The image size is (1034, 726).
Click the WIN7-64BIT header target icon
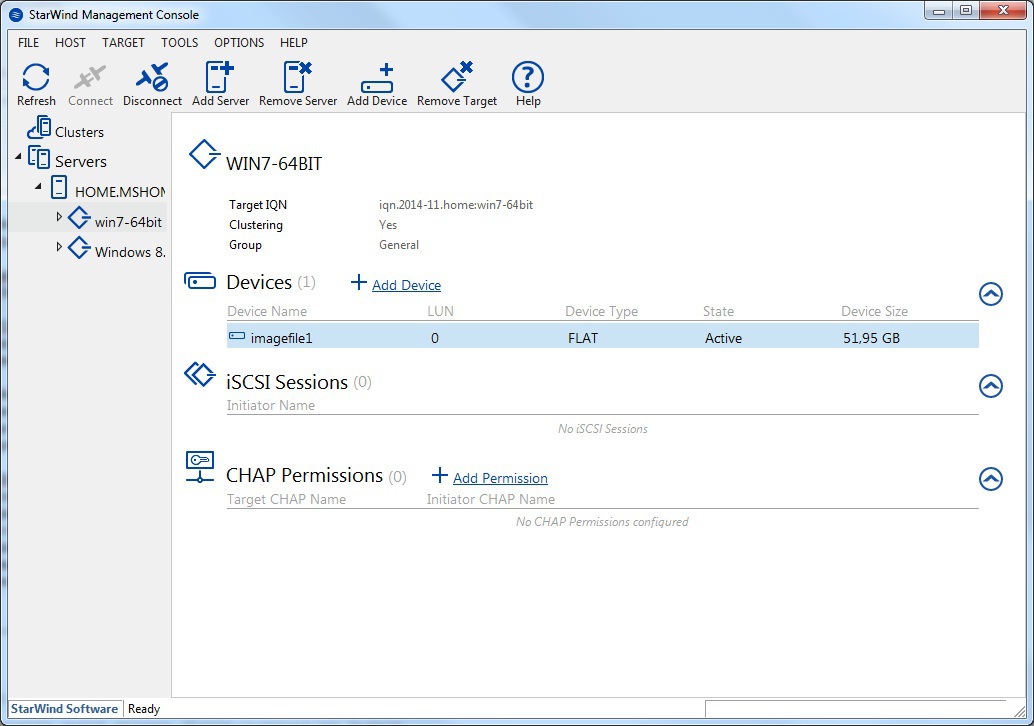click(x=204, y=154)
